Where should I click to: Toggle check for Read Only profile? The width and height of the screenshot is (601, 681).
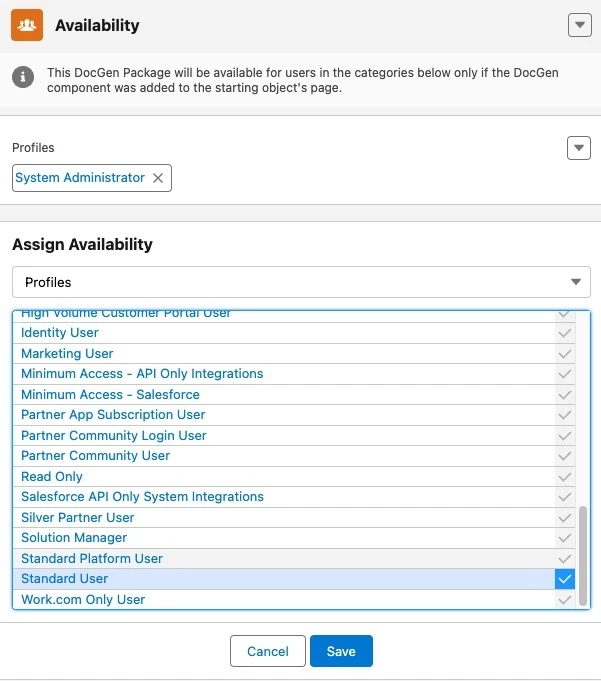click(565, 477)
